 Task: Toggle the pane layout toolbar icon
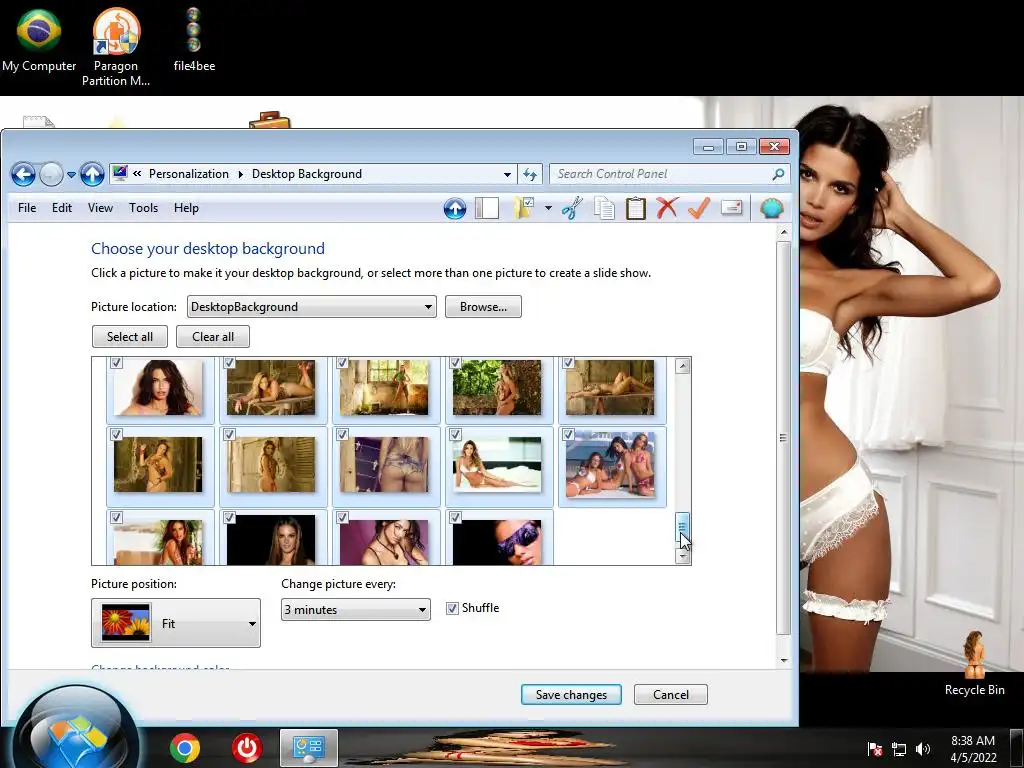pos(487,208)
